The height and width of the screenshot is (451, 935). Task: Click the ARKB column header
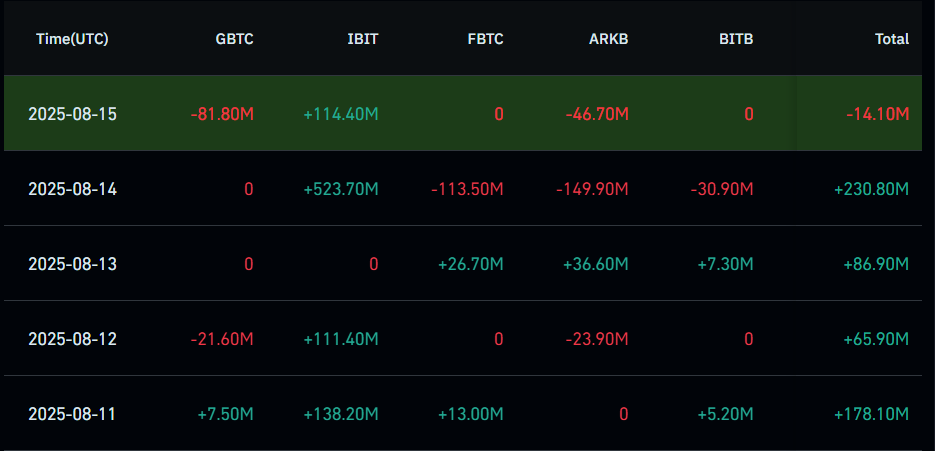tap(609, 39)
